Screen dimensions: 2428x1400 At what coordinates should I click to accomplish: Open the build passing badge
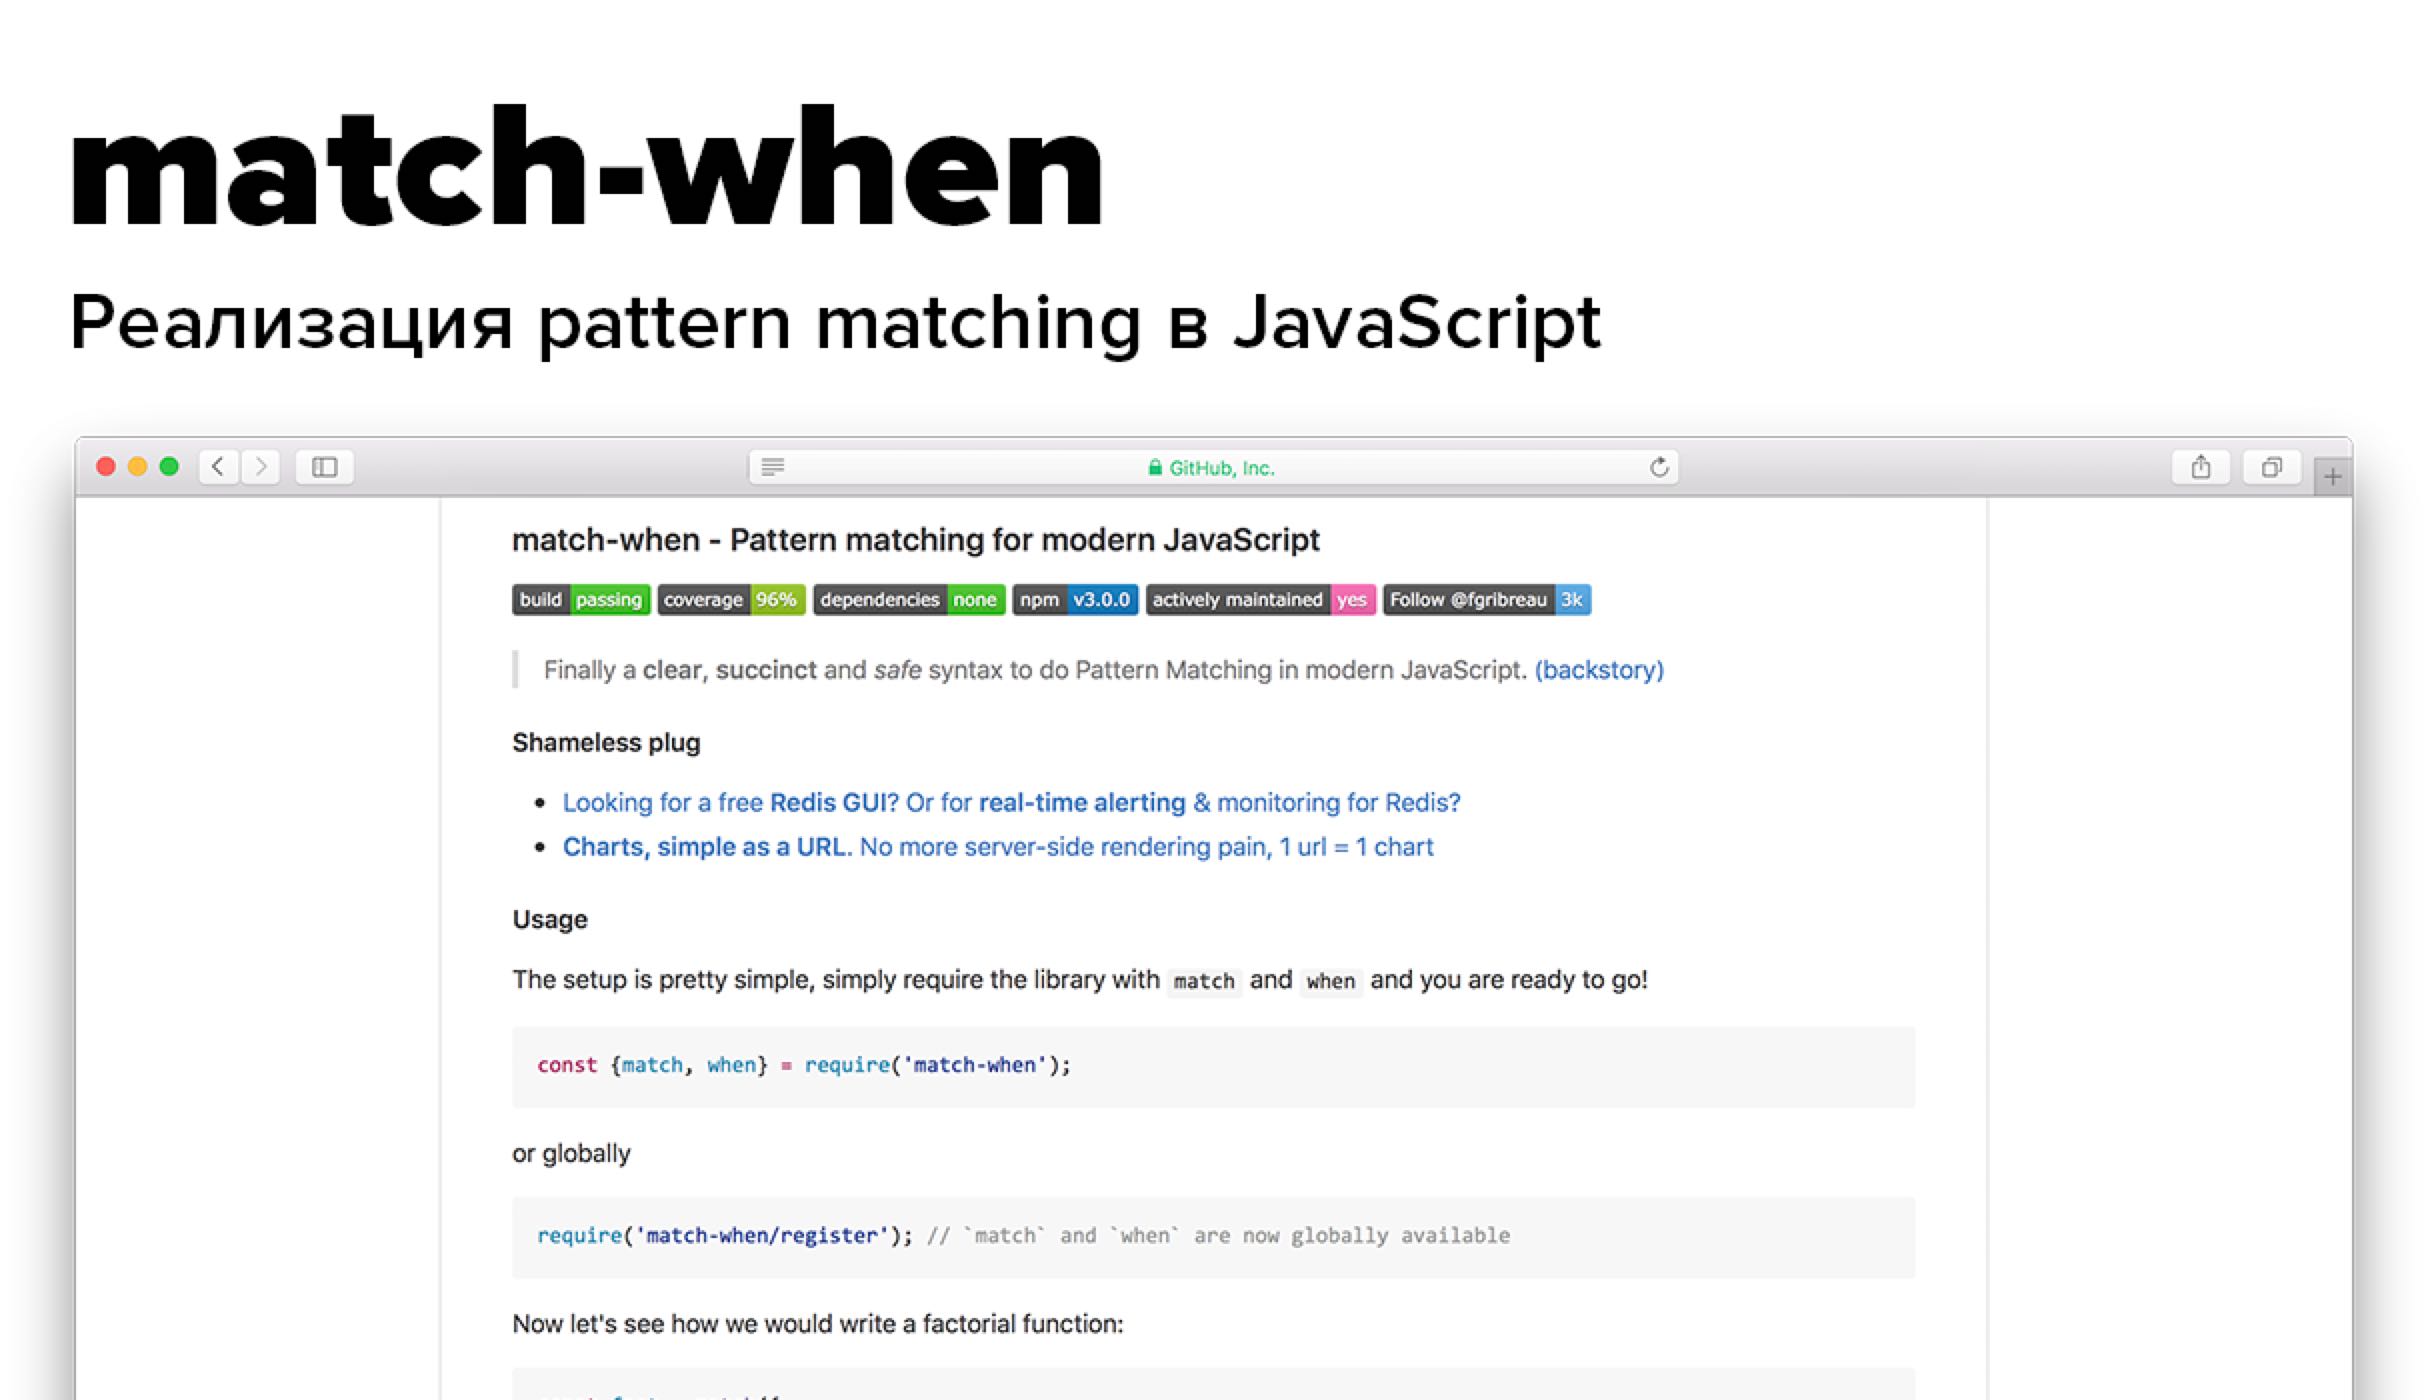coord(581,600)
